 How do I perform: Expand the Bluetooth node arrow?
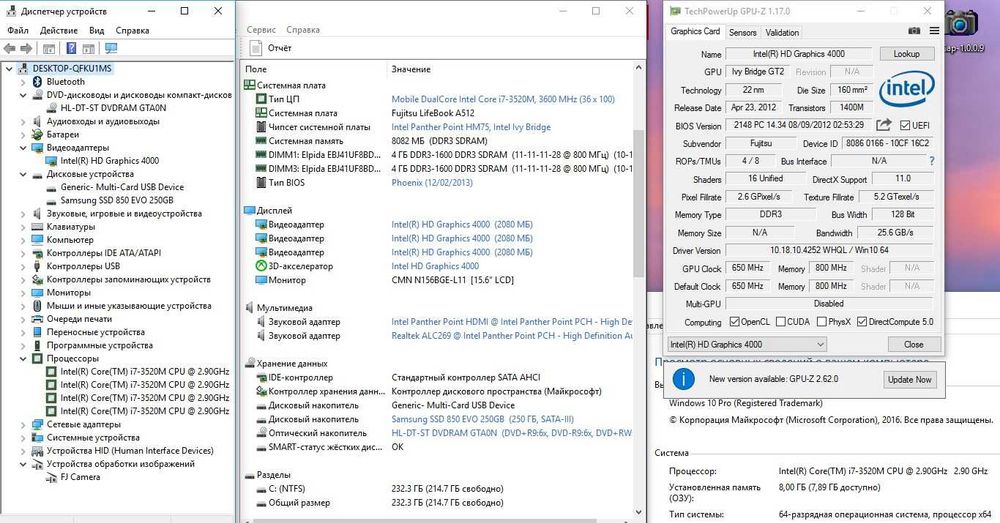pyautogui.click(x=23, y=82)
